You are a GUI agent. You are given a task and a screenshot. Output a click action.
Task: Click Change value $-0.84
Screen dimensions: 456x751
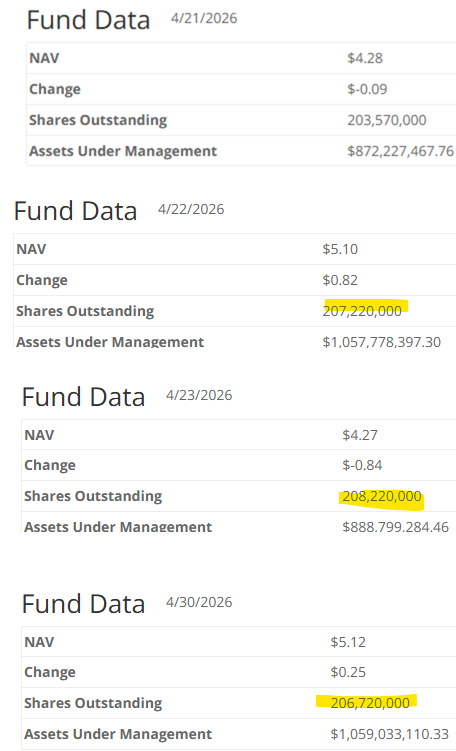(362, 465)
